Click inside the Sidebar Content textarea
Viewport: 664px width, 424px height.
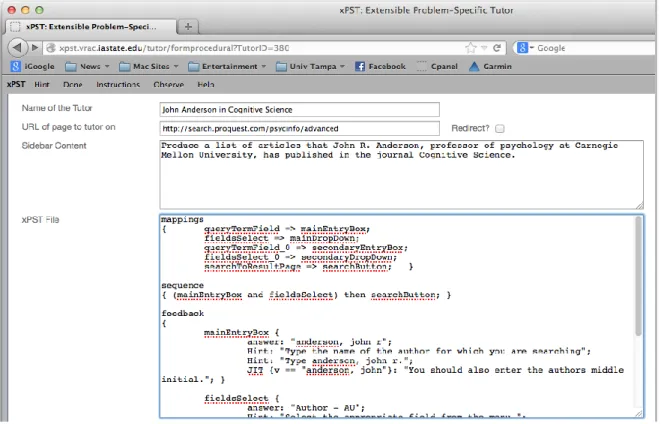(x=401, y=175)
